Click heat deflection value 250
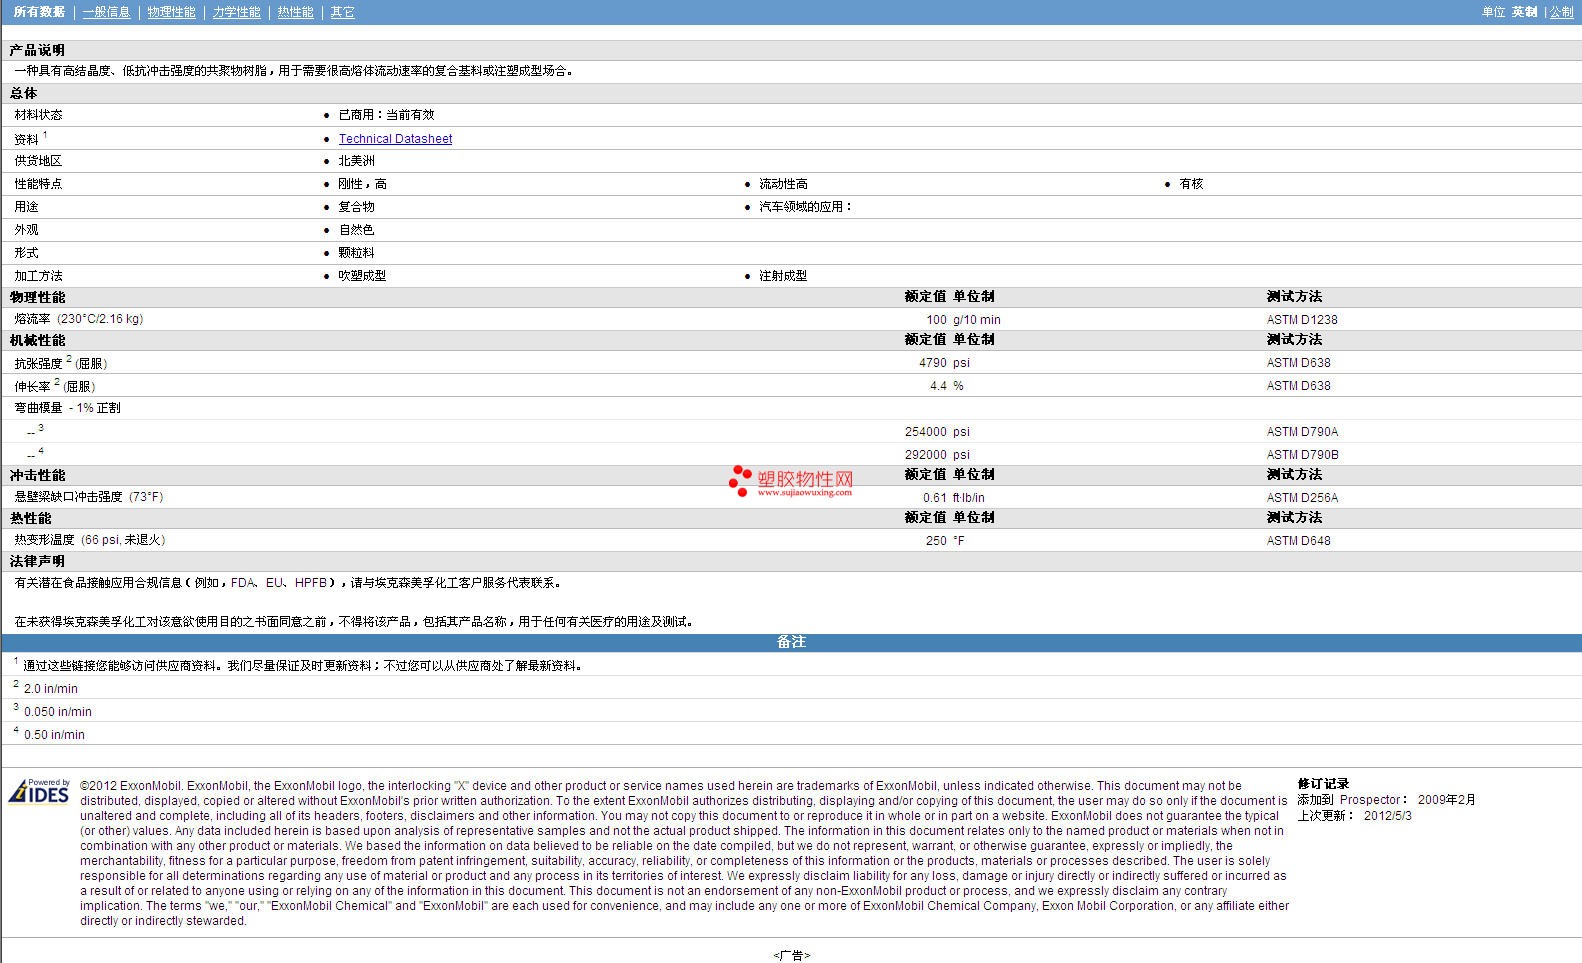Viewport: 1582px width, 963px height. 936,541
